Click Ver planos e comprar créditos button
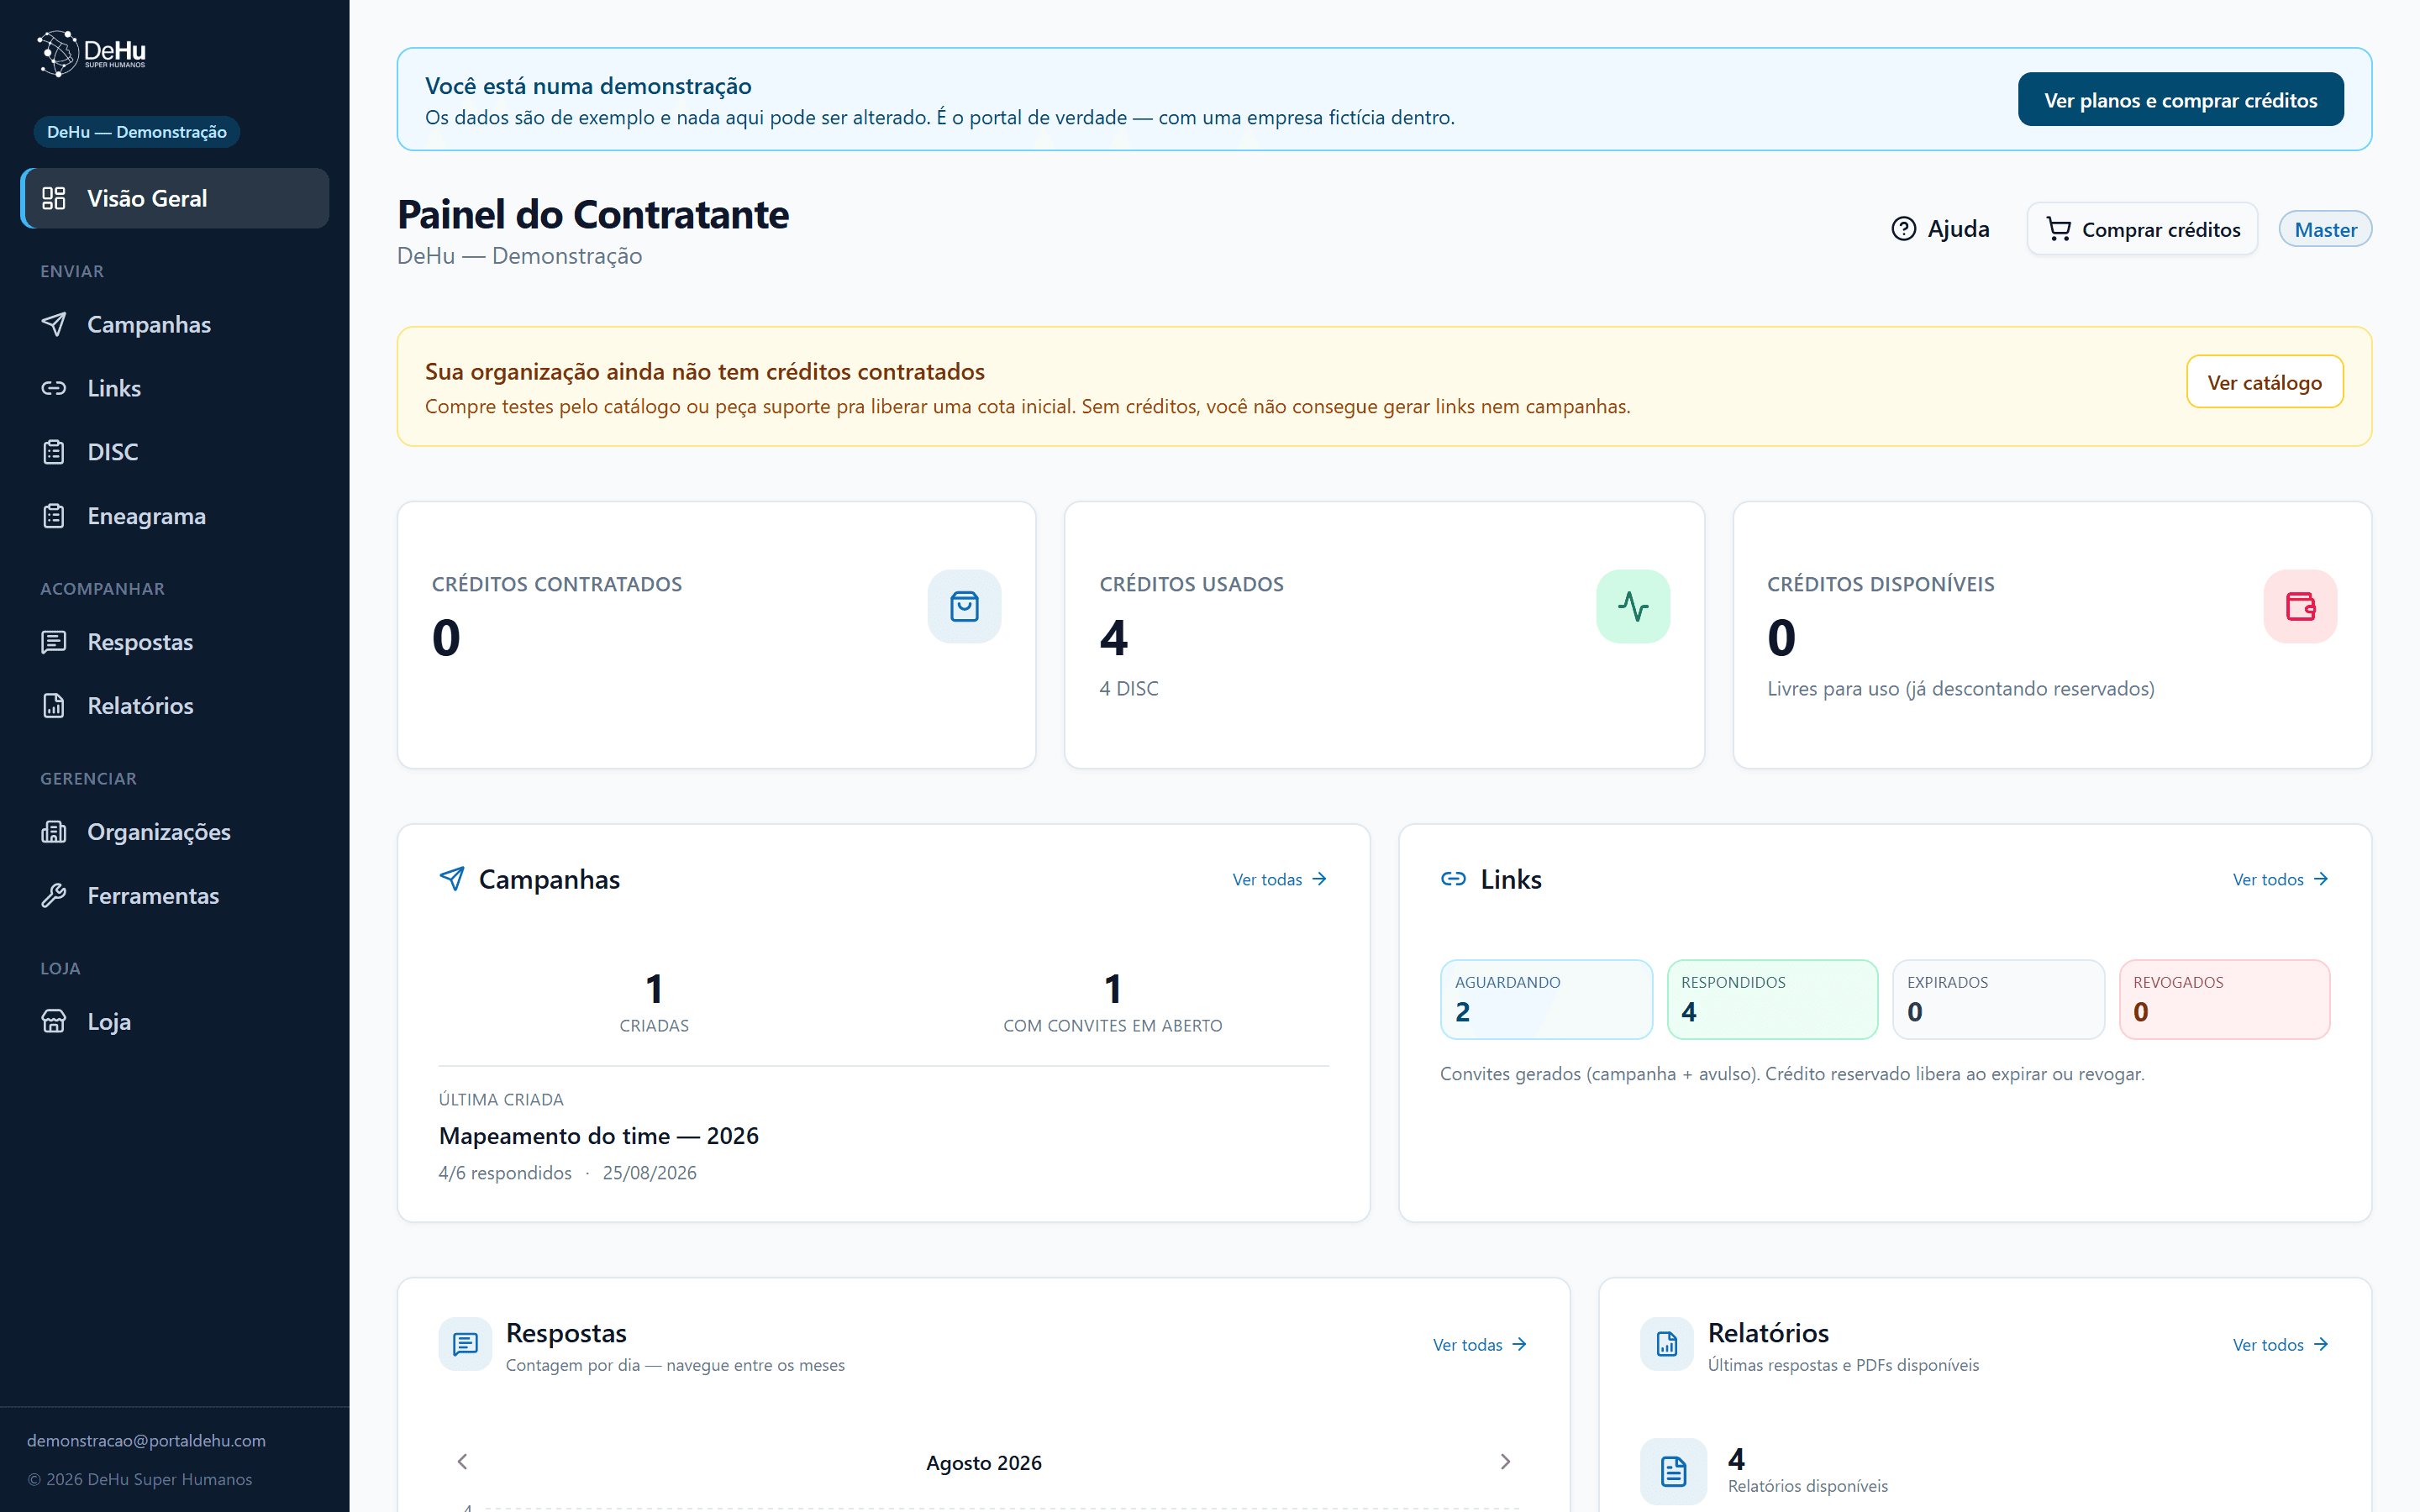Viewport: 2420px width, 1512px height. (x=2180, y=100)
